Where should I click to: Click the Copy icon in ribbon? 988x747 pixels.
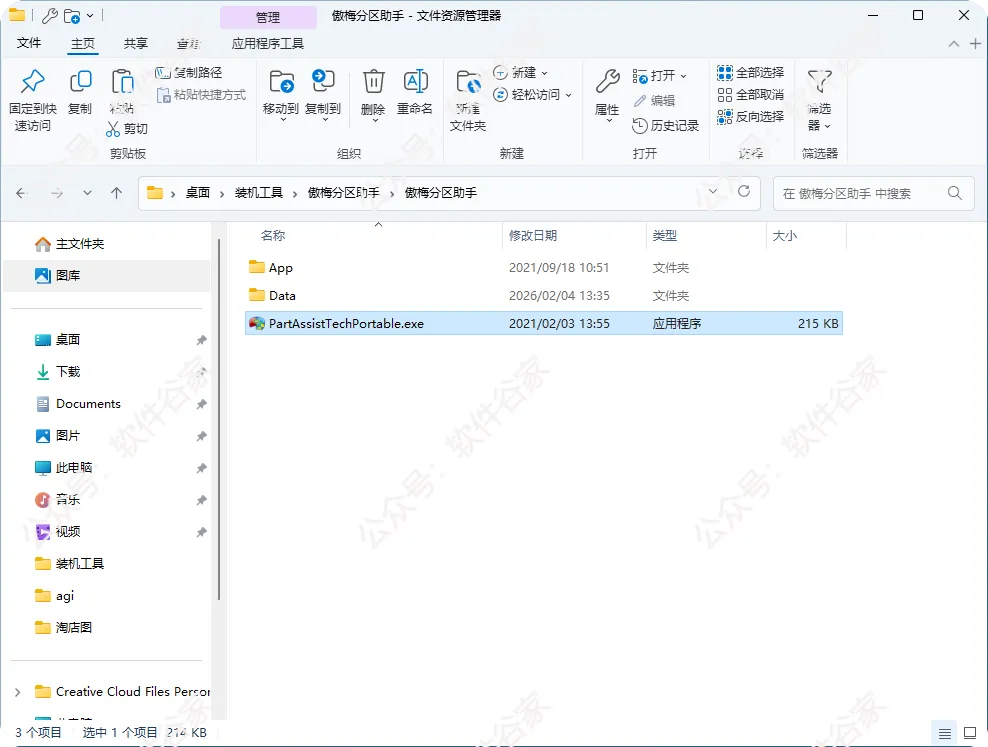80,82
